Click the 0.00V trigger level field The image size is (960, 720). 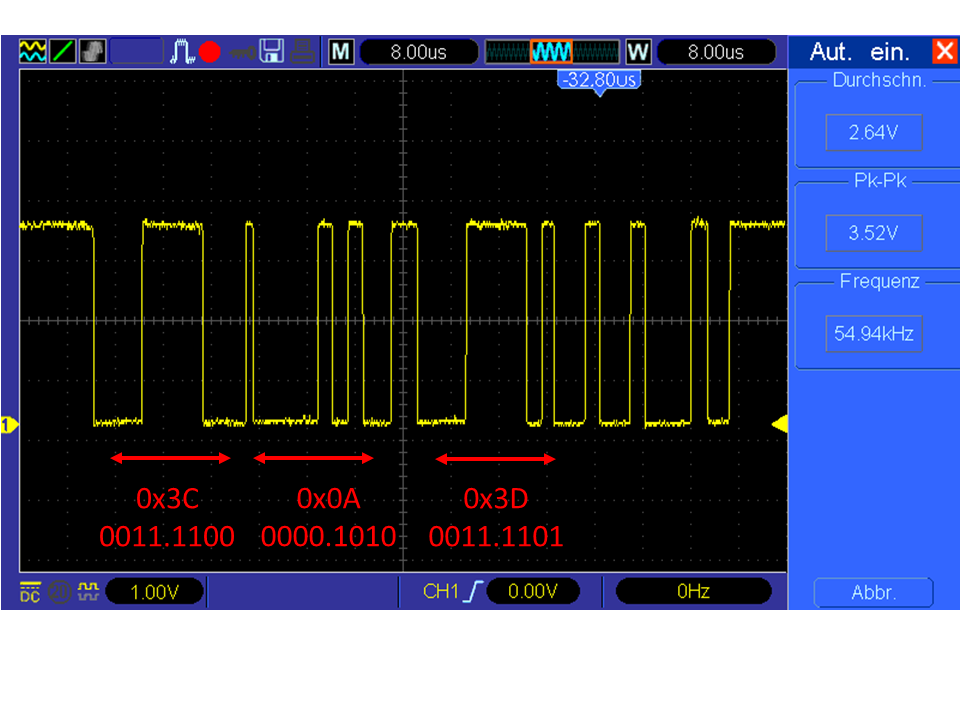[533, 591]
